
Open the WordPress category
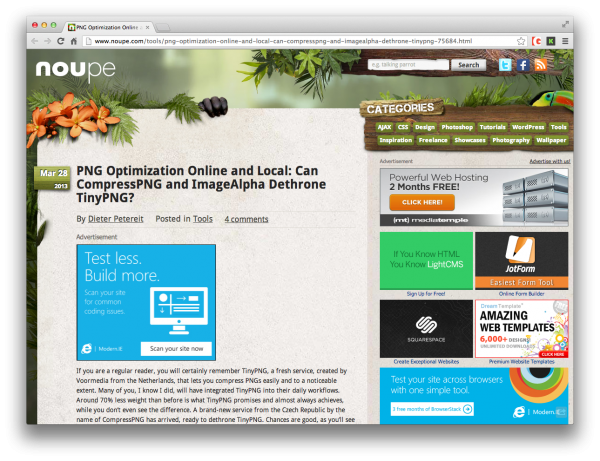point(527,127)
